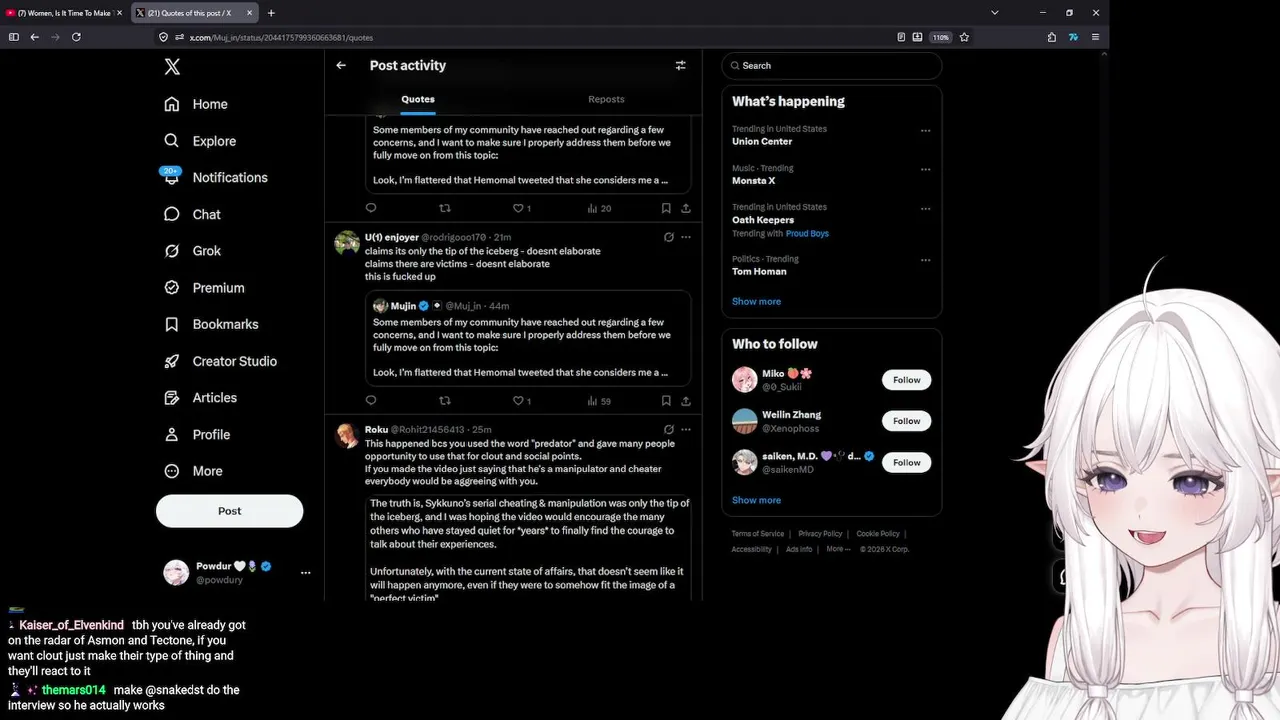The height and width of the screenshot is (720, 1280).
Task: Click the Bookmarks sidebar icon
Action: [172, 324]
